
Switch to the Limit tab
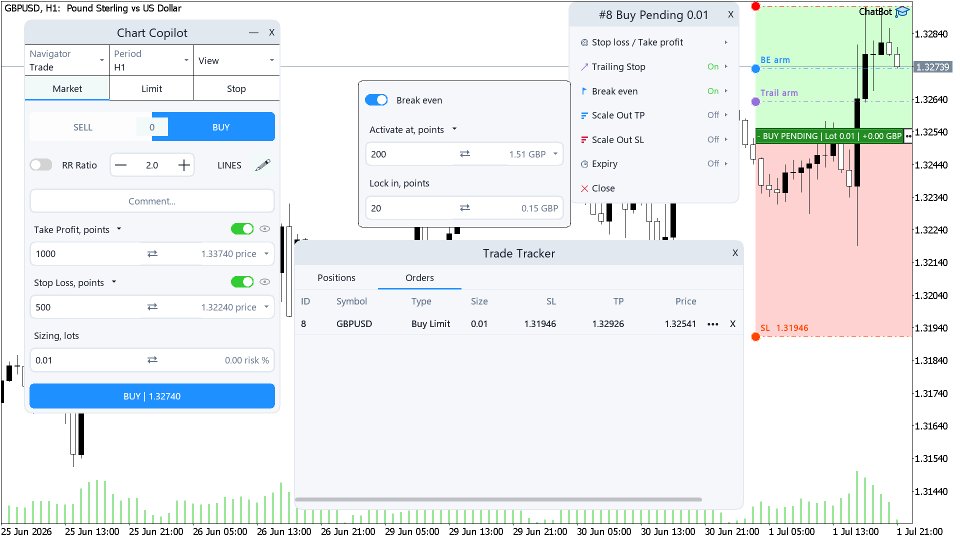click(151, 89)
